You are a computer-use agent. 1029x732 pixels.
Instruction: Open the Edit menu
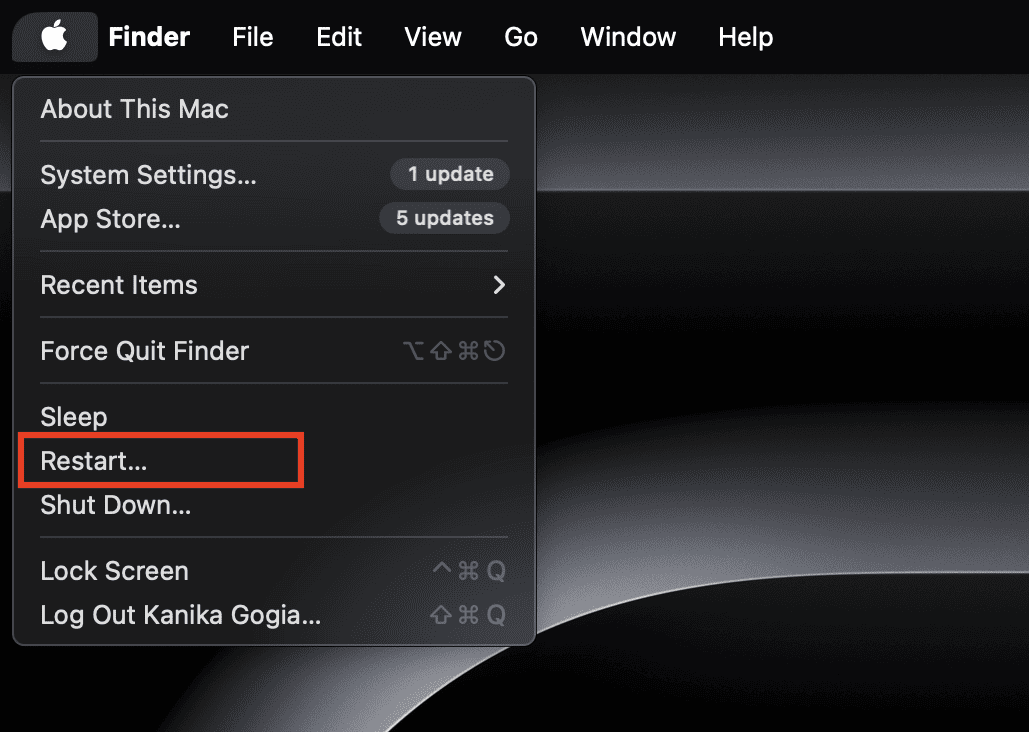[339, 37]
